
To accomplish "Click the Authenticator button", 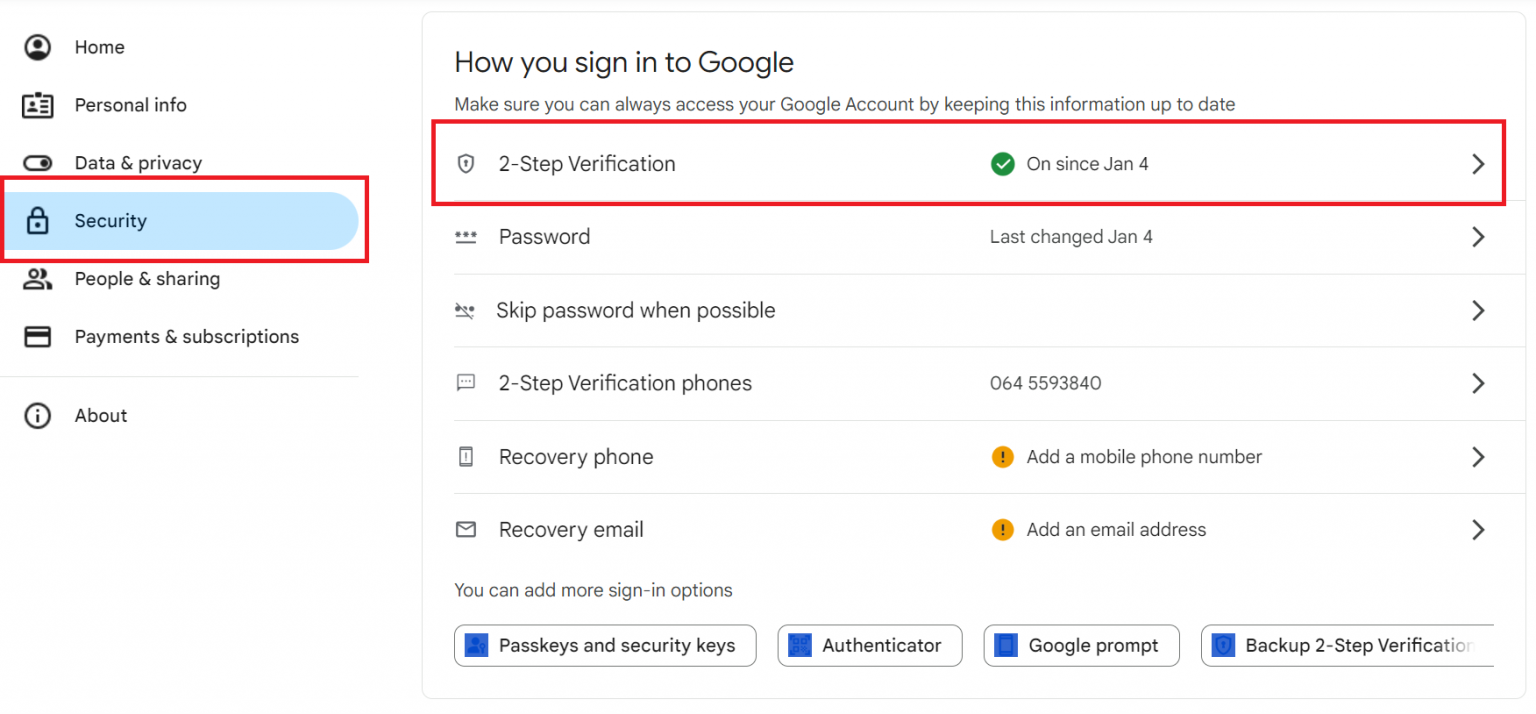I will (869, 645).
